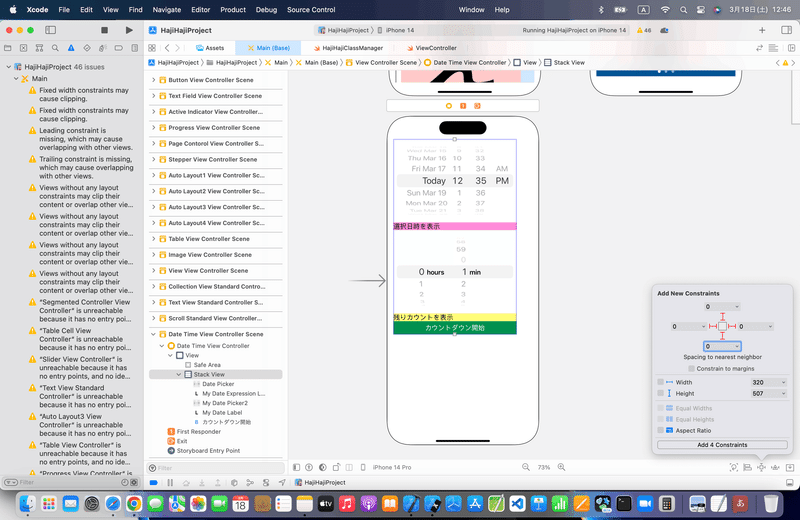Select Storyboard Entry Point in outline
The image size is (800, 520).
208,451
